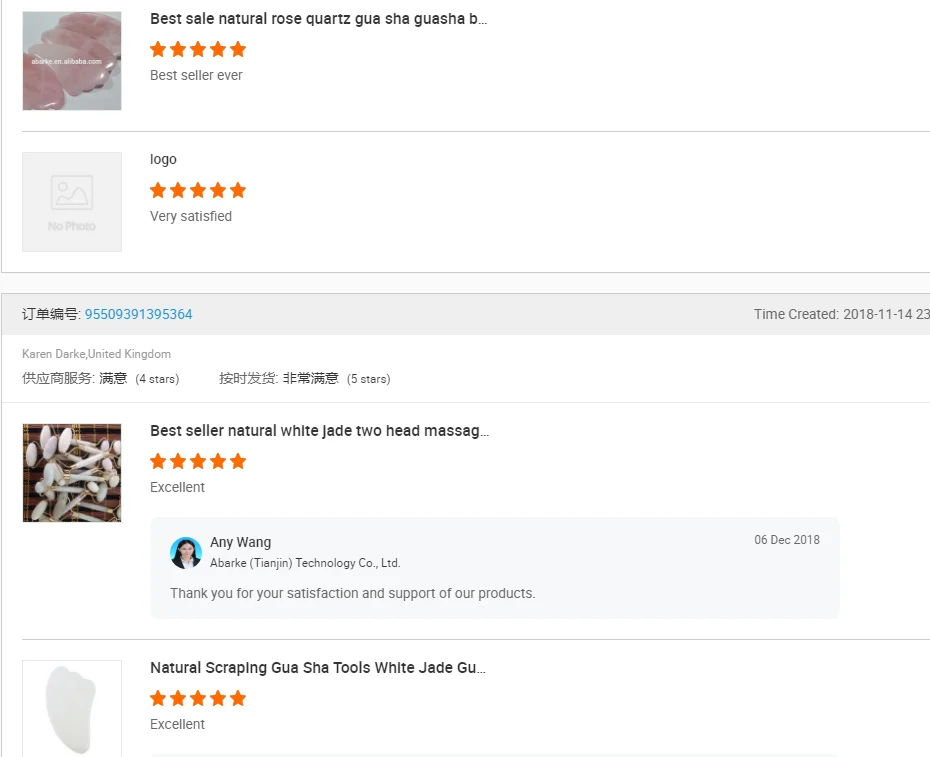This screenshot has width=930, height=757.
Task: Open order number 95509391395364 link
Action: pyautogui.click(x=138, y=314)
